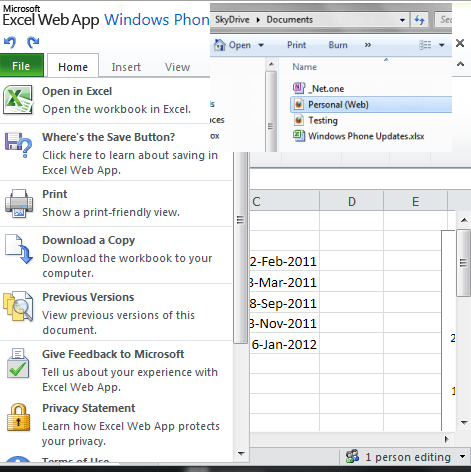Viewport: 471px width, 472px height.
Task: Switch to the Home tab
Action: 73,67
